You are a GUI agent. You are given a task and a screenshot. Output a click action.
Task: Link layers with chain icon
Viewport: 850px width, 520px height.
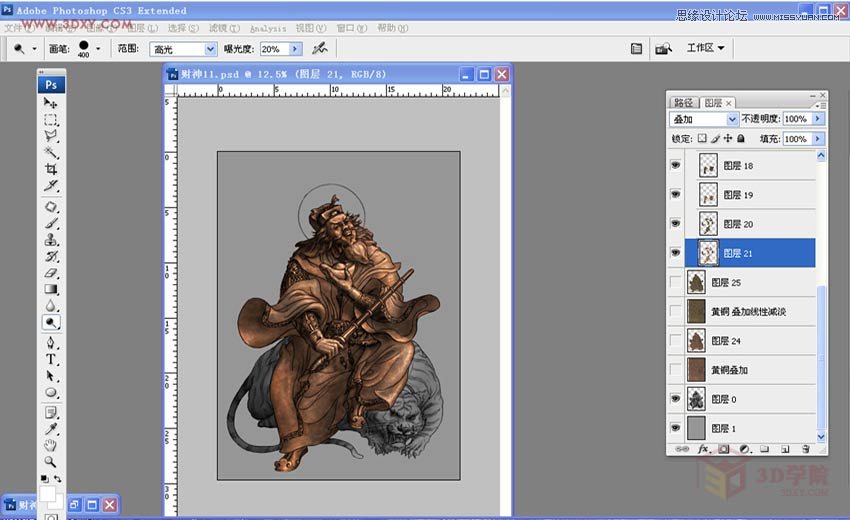click(x=682, y=449)
